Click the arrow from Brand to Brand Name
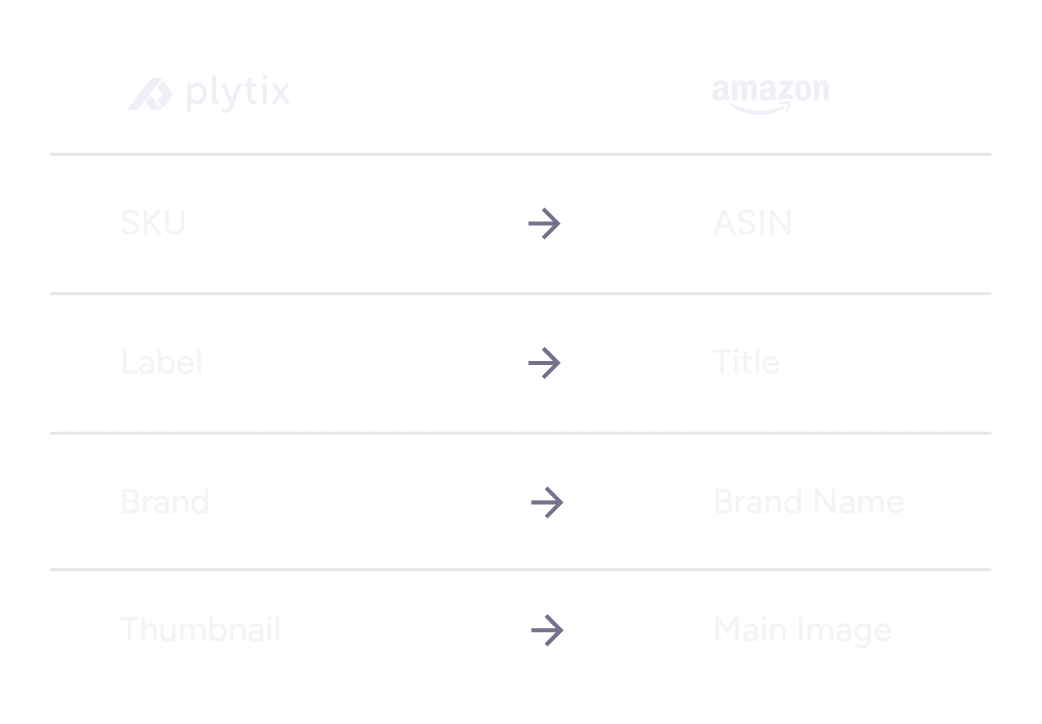The image size is (1042, 724). 546,502
